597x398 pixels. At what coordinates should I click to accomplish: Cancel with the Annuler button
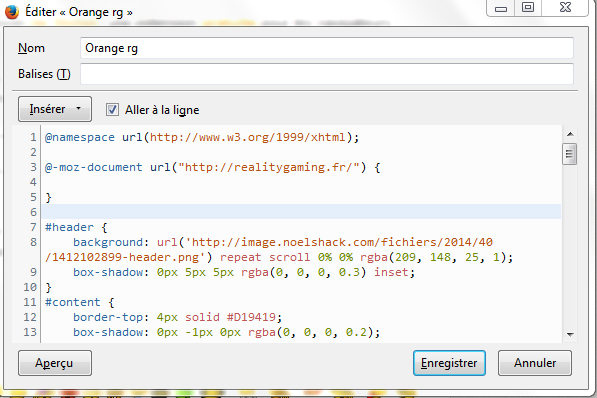[x=535, y=363]
